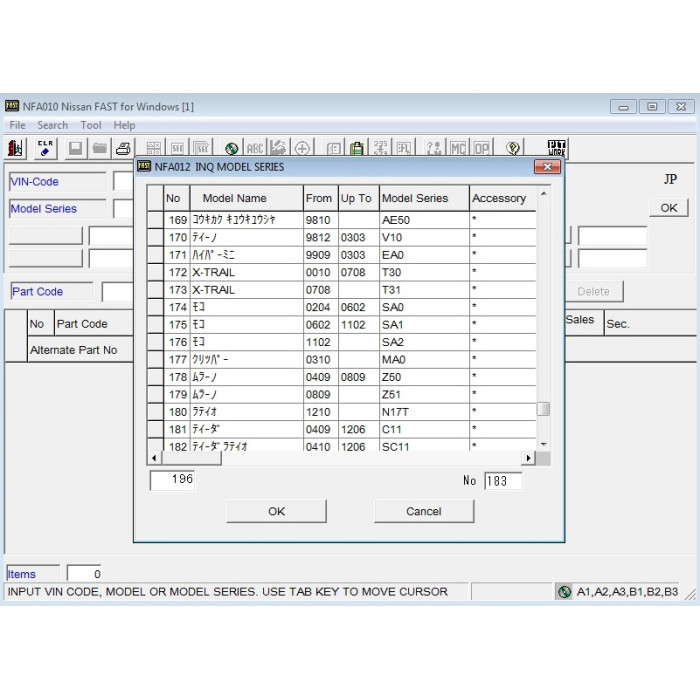Image resolution: width=700 pixels, height=700 pixels.
Task: Click the OP toolbar icon
Action: tap(482, 148)
